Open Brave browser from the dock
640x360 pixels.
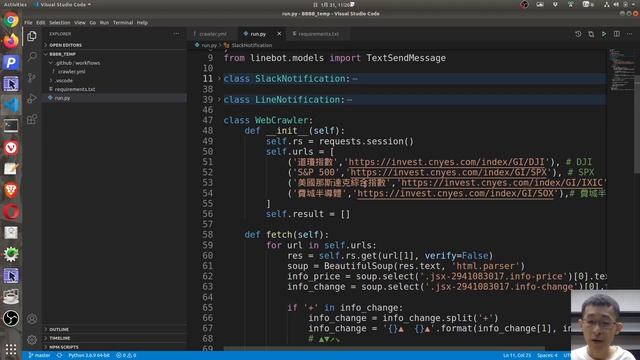click(x=11, y=190)
